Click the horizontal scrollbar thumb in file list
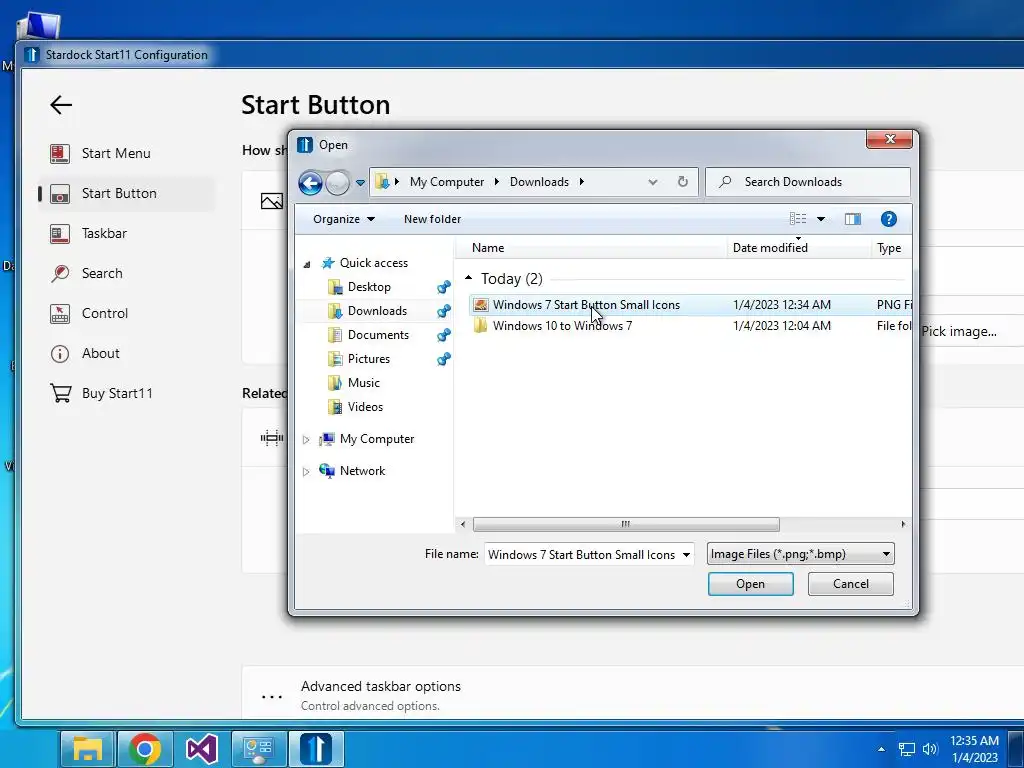 626,524
